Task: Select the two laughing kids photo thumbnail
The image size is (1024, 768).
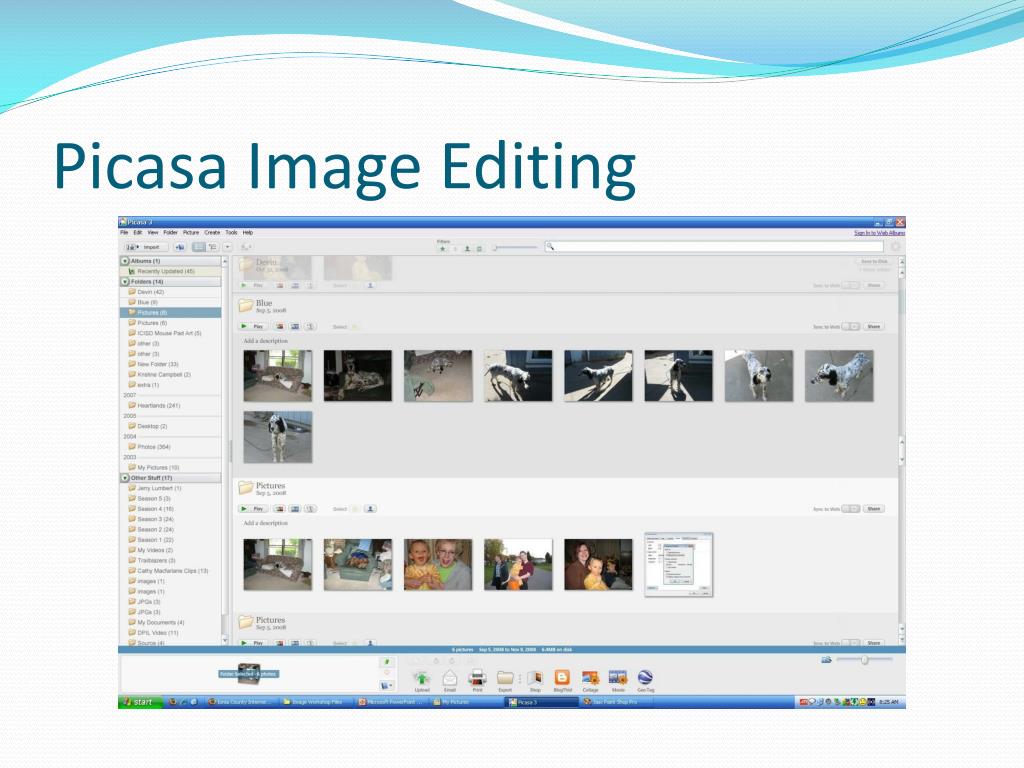Action: [438, 564]
